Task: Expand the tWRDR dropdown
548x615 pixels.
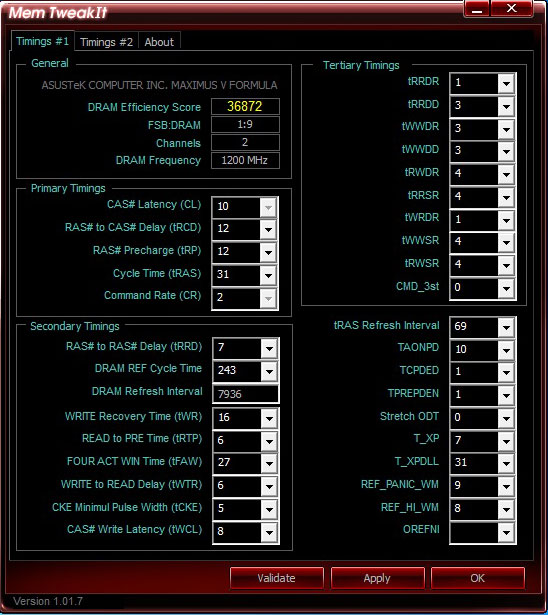Action: point(506,220)
